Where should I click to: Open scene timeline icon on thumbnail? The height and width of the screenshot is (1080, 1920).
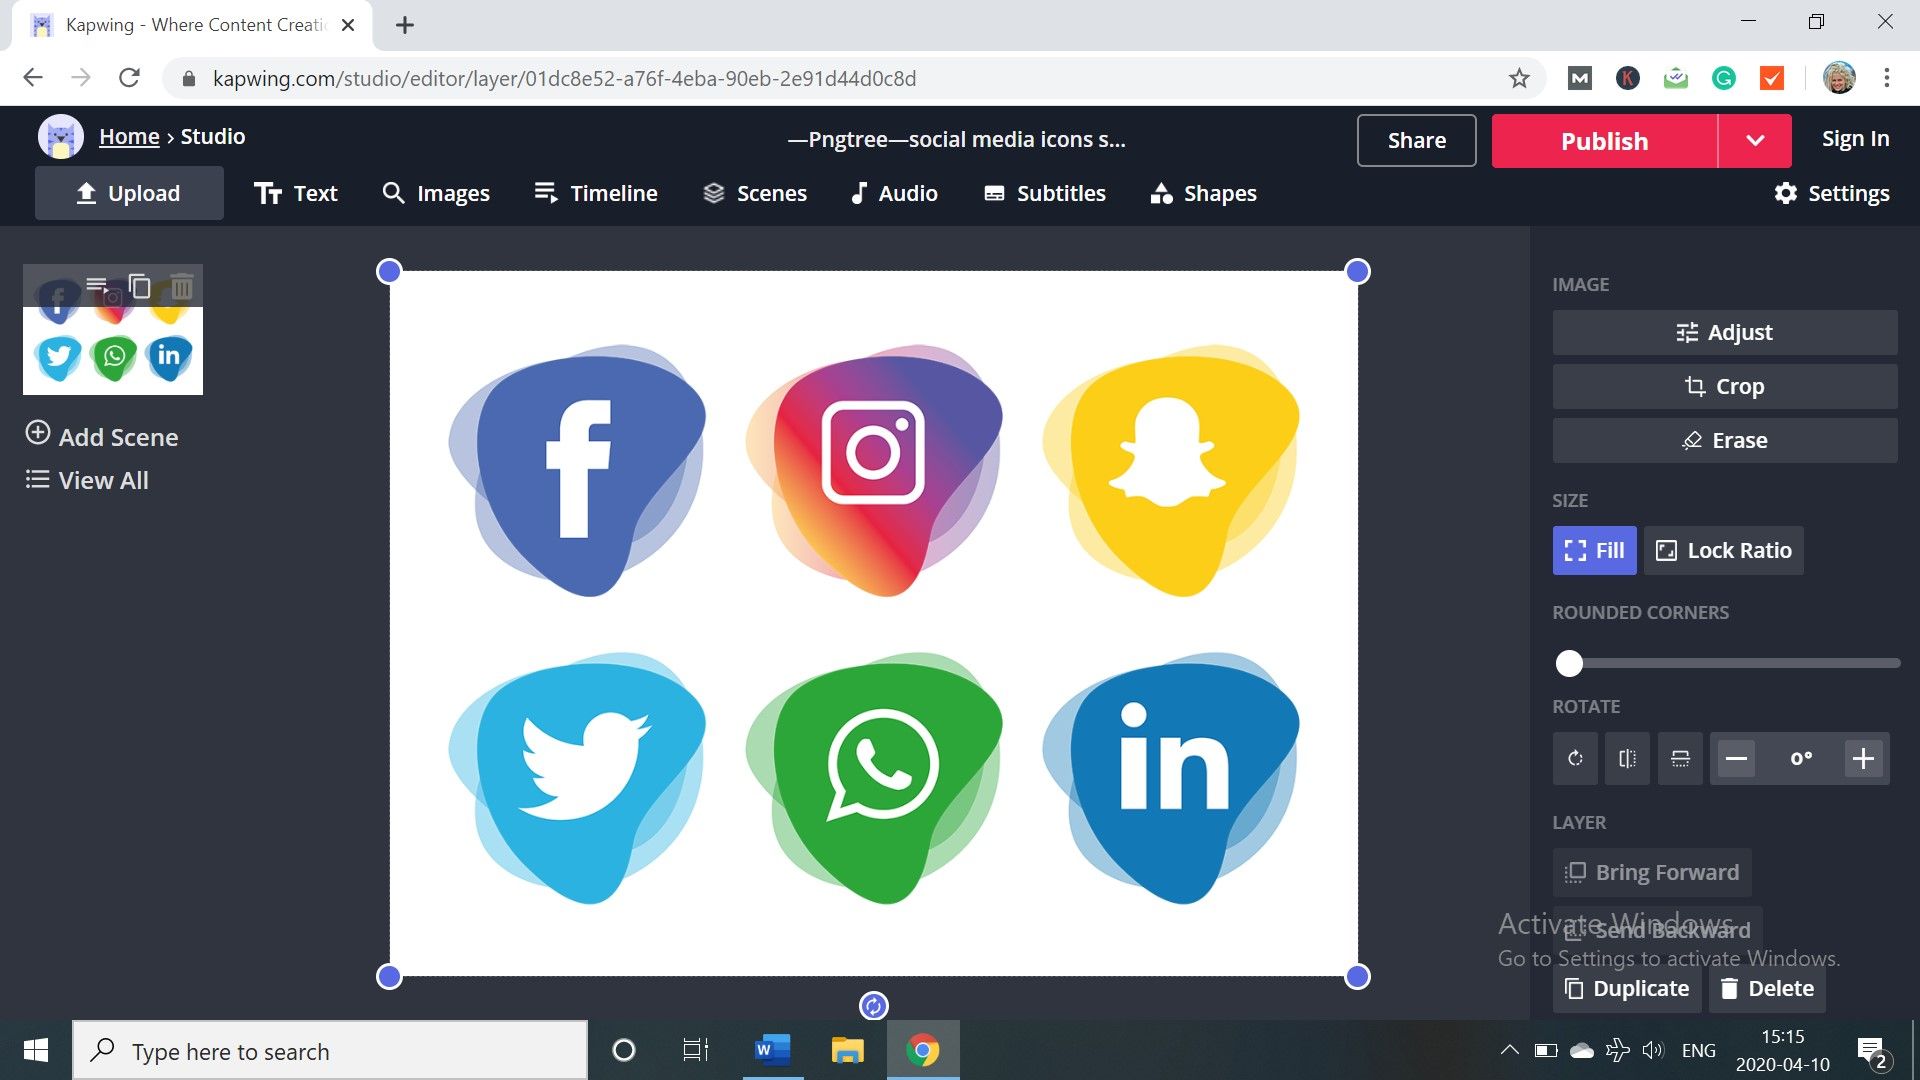point(97,287)
